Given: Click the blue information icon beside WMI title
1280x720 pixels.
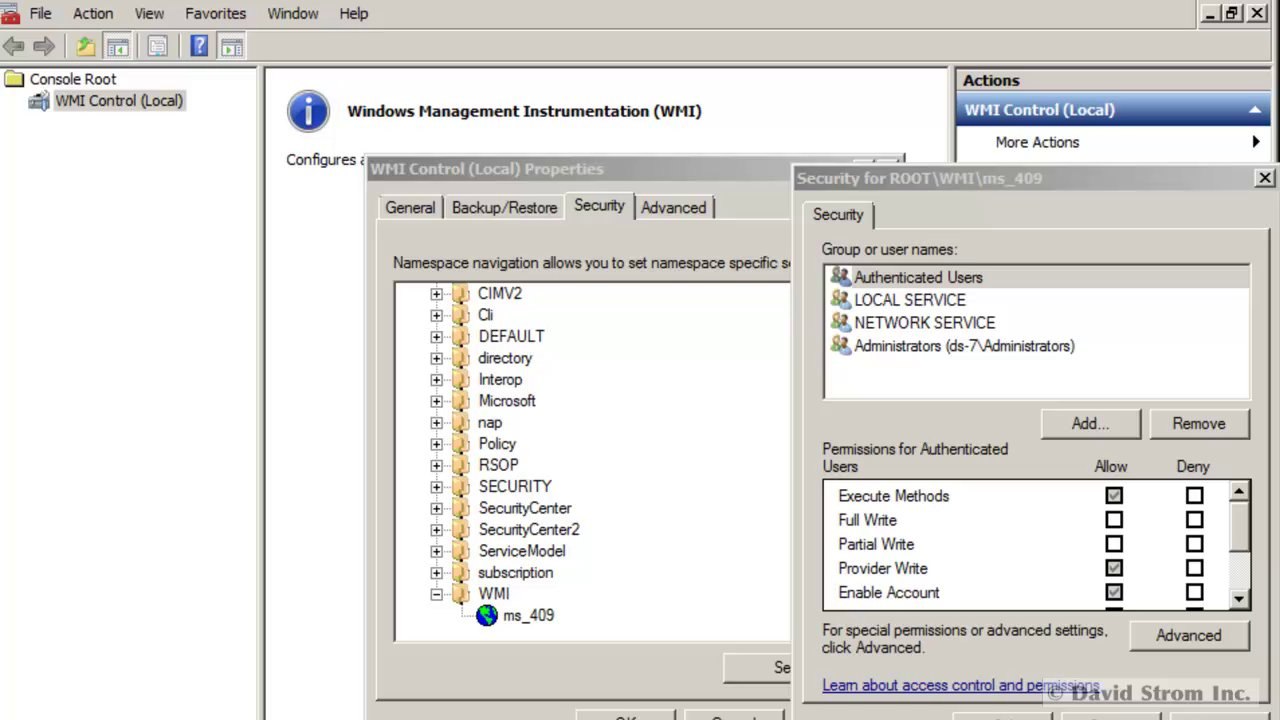Looking at the screenshot, I should [x=308, y=111].
